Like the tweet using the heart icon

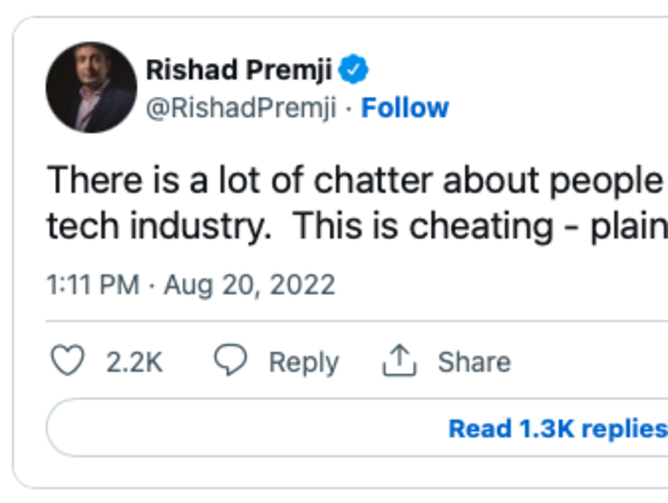[67, 360]
